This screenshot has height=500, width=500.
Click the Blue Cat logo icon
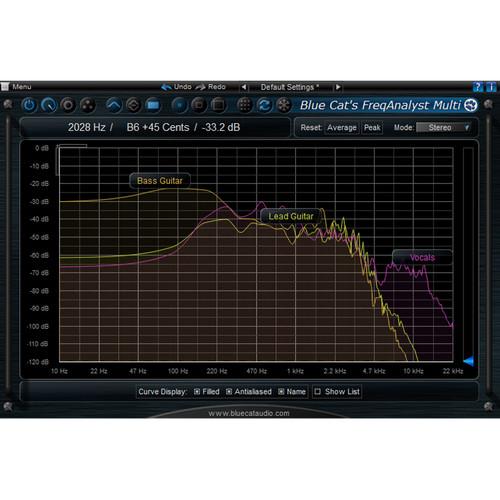471,105
